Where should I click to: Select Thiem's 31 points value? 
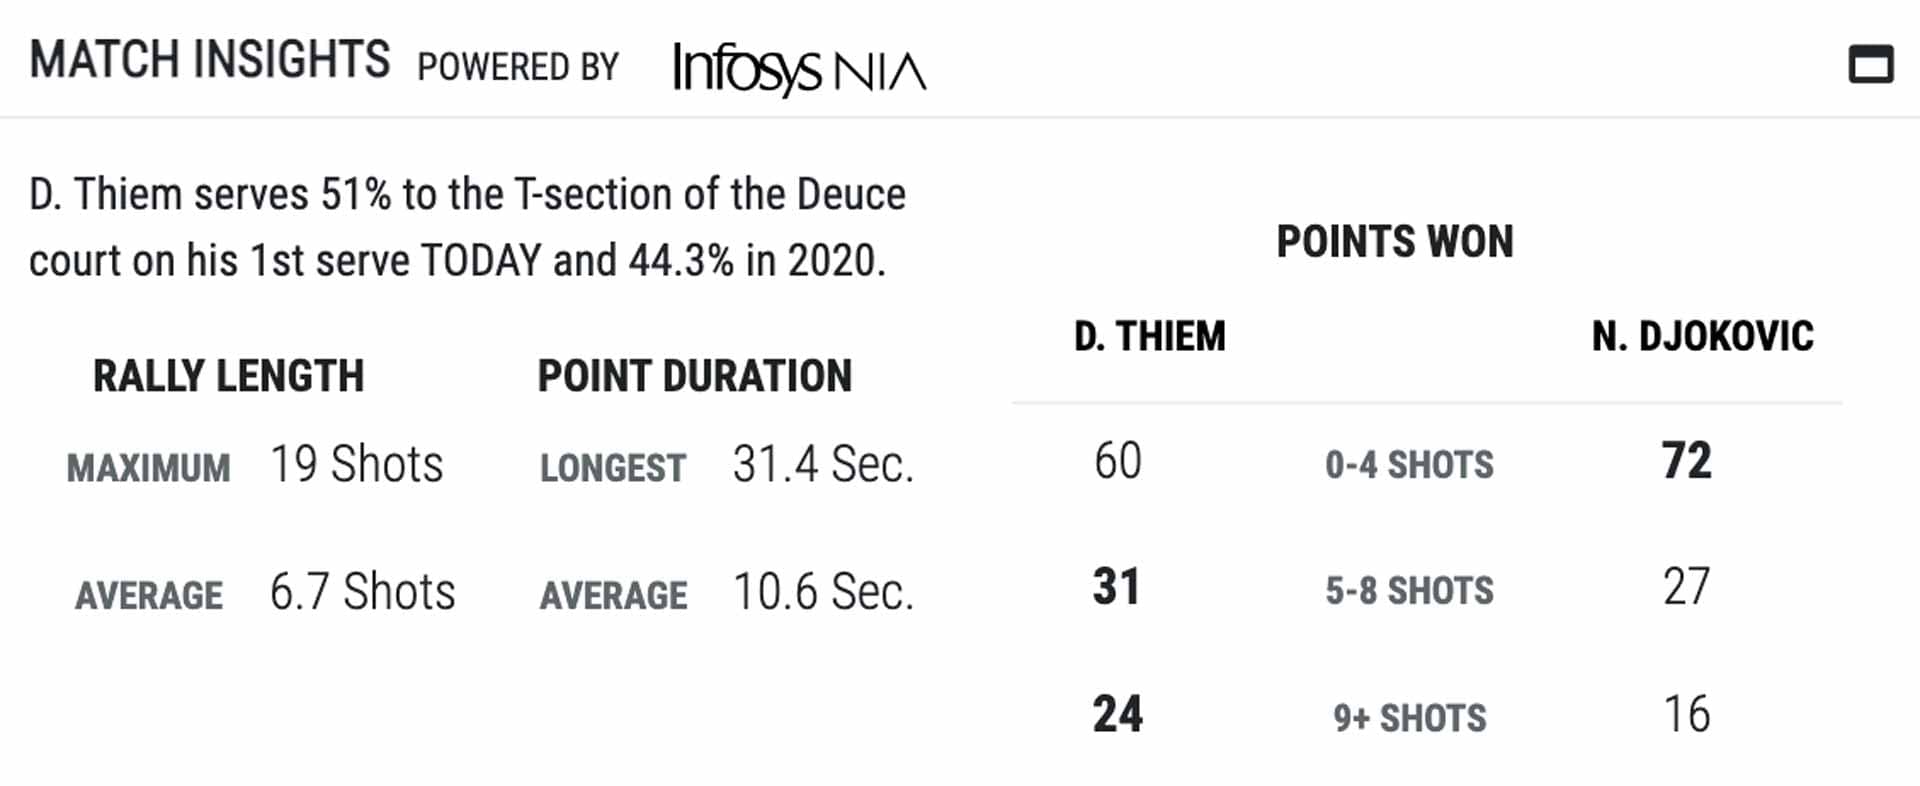coord(1117,587)
